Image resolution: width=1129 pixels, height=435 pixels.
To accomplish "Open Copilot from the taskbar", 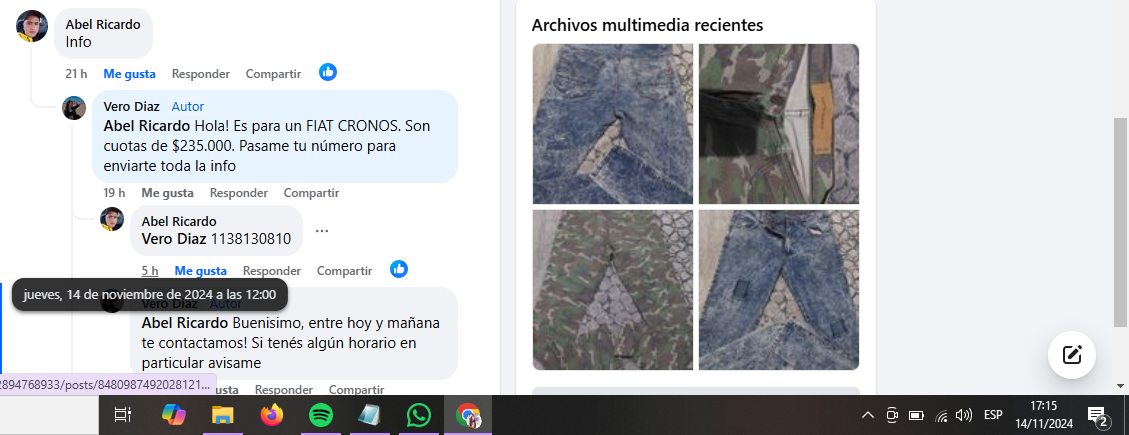I will [174, 415].
